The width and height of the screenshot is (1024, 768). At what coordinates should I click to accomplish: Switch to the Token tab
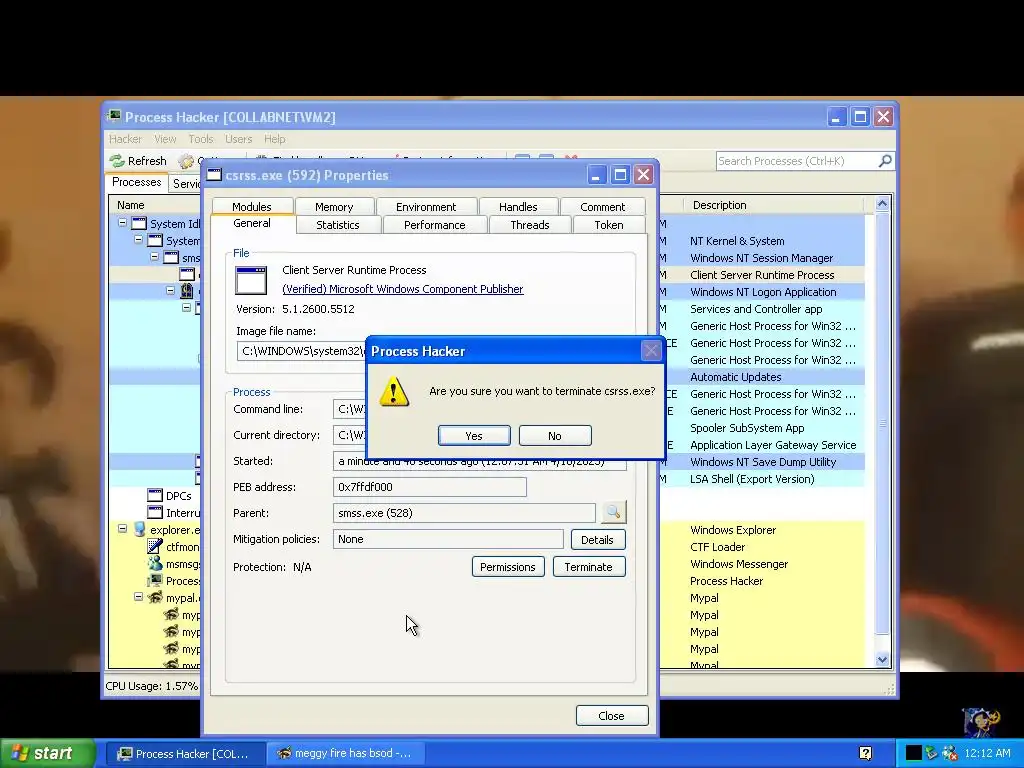tap(609, 225)
